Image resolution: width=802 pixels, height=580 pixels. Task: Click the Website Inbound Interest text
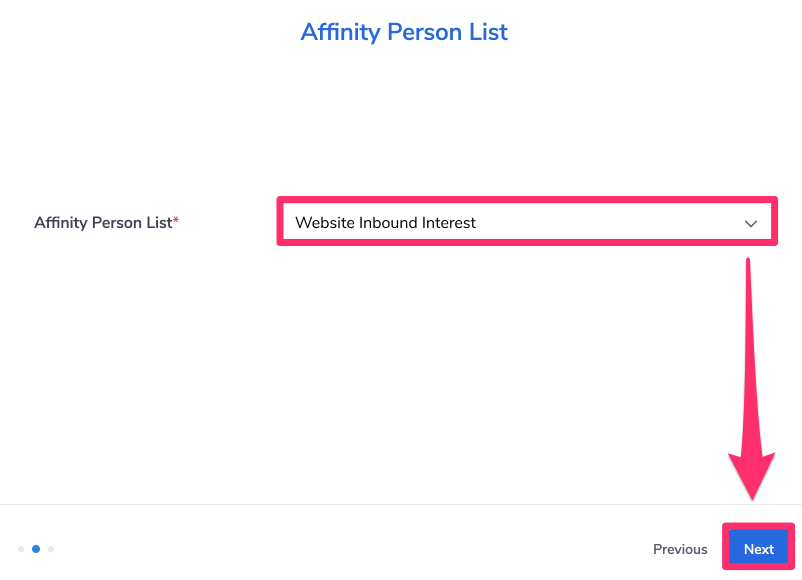pyautogui.click(x=384, y=223)
